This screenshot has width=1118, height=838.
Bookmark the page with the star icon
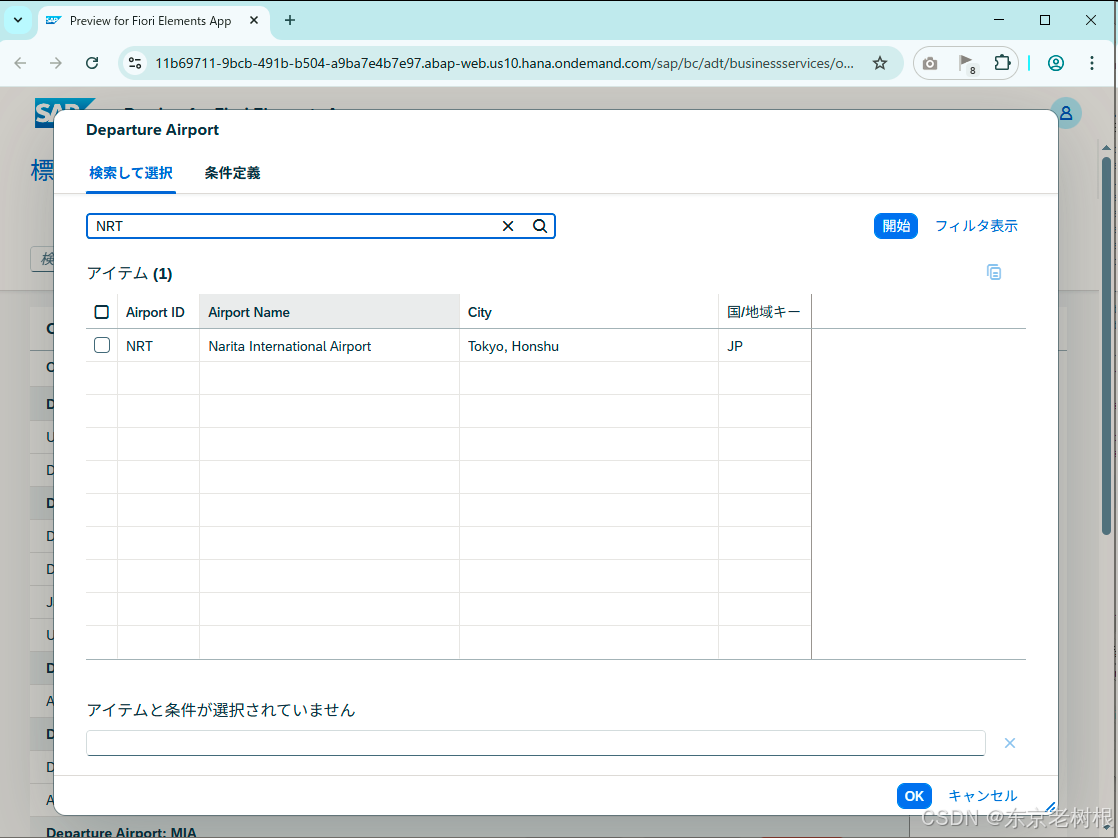click(879, 62)
